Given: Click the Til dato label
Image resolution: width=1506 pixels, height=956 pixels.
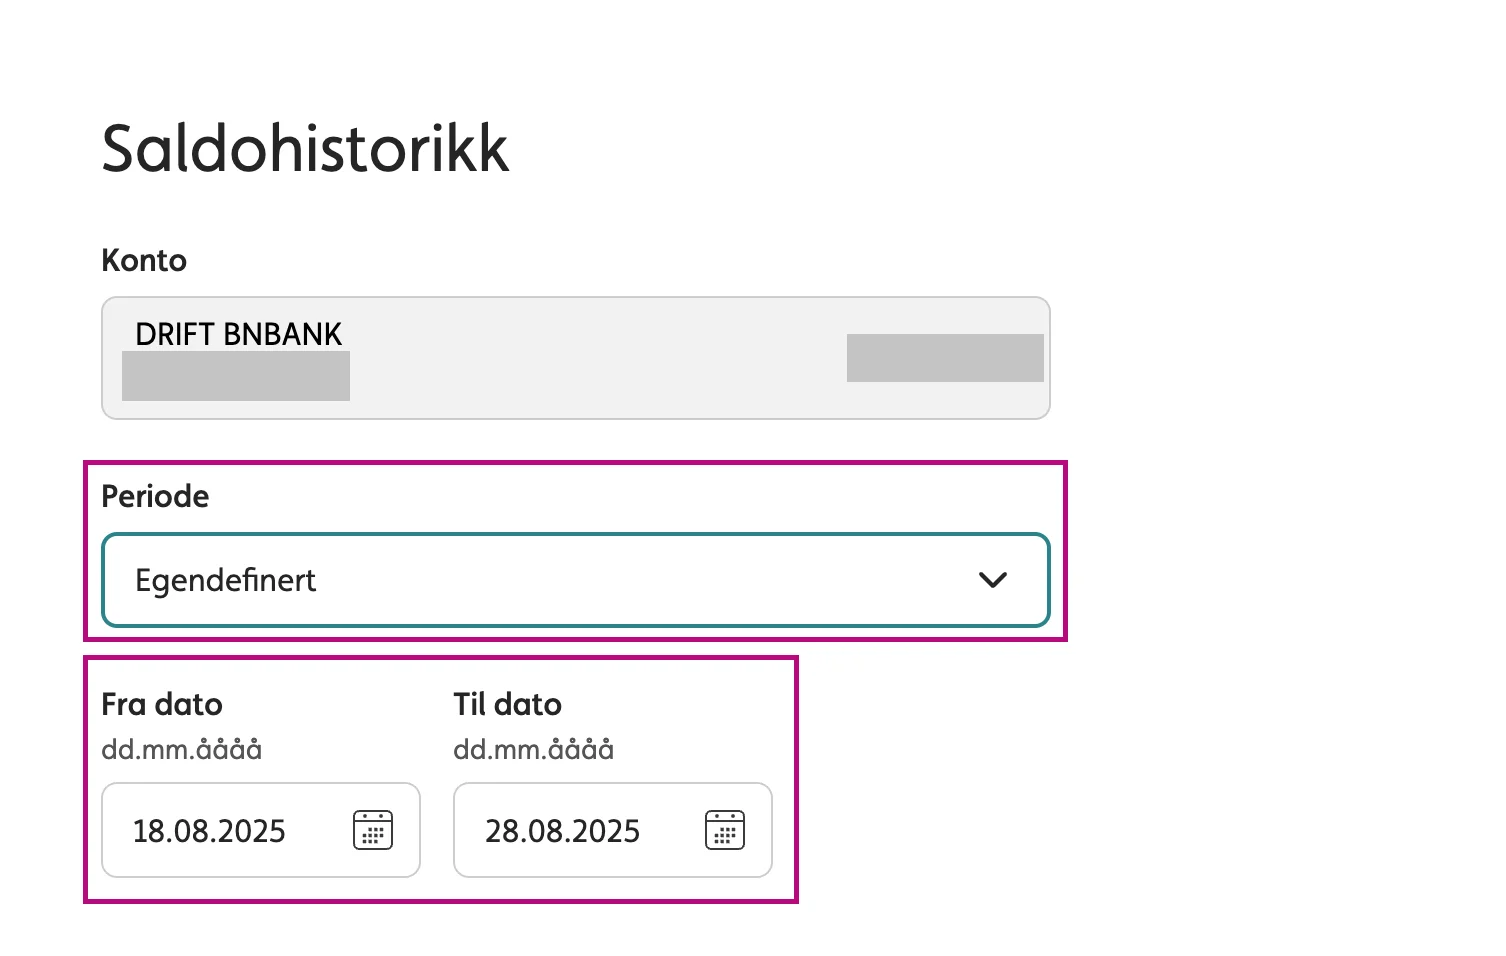Looking at the screenshot, I should [x=507, y=704].
